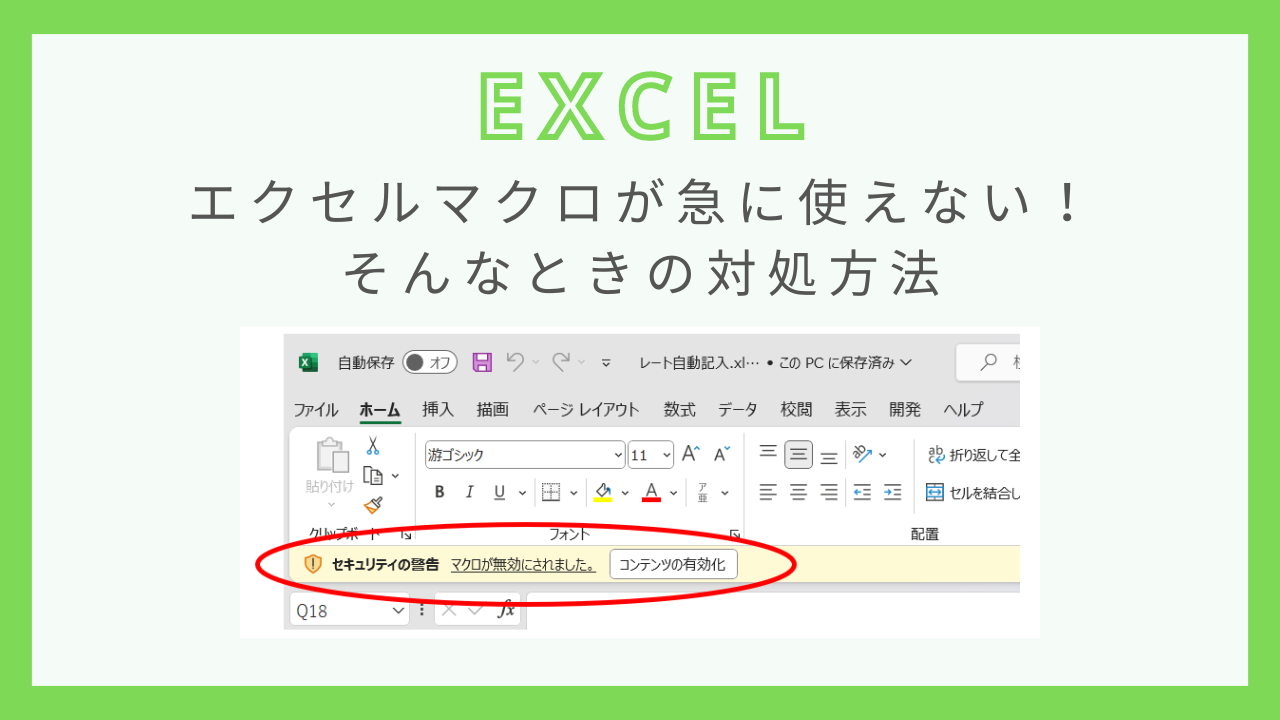Click the security warning shield icon

click(313, 564)
